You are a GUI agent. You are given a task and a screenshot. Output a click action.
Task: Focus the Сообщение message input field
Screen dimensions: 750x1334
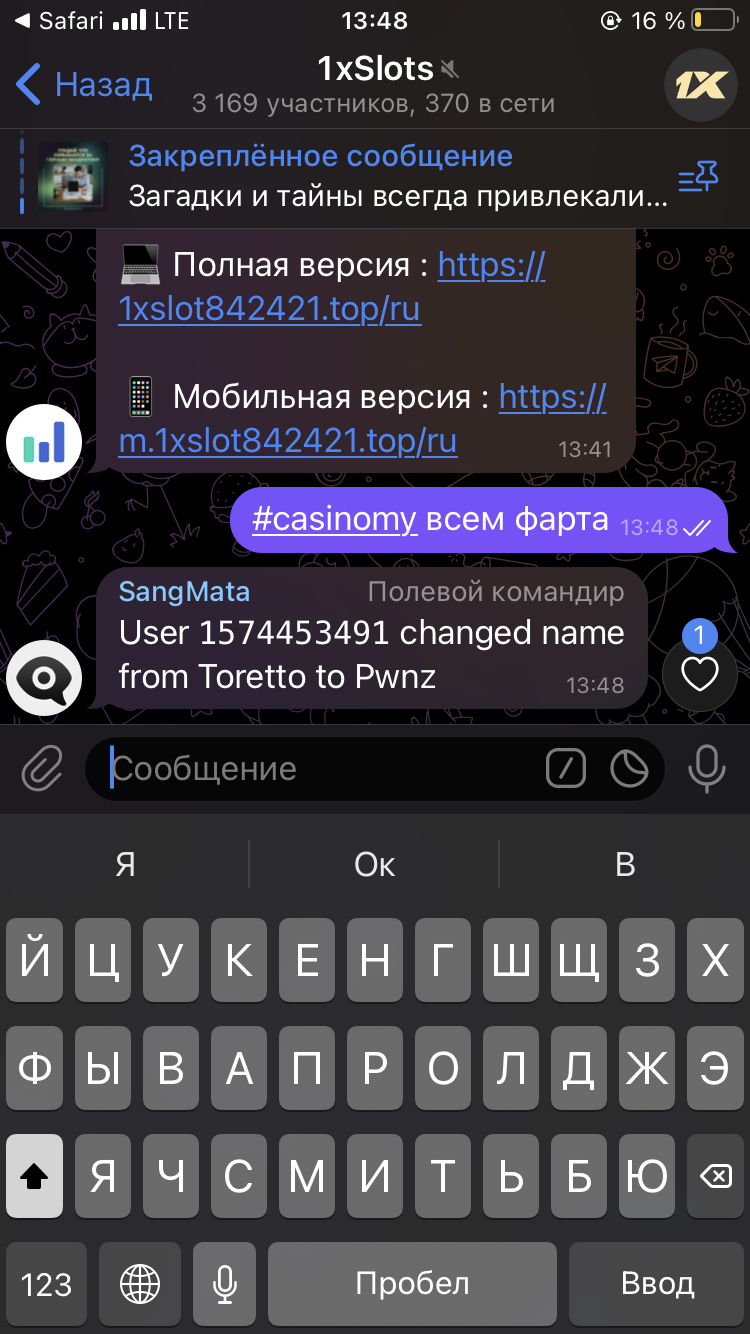coord(325,769)
